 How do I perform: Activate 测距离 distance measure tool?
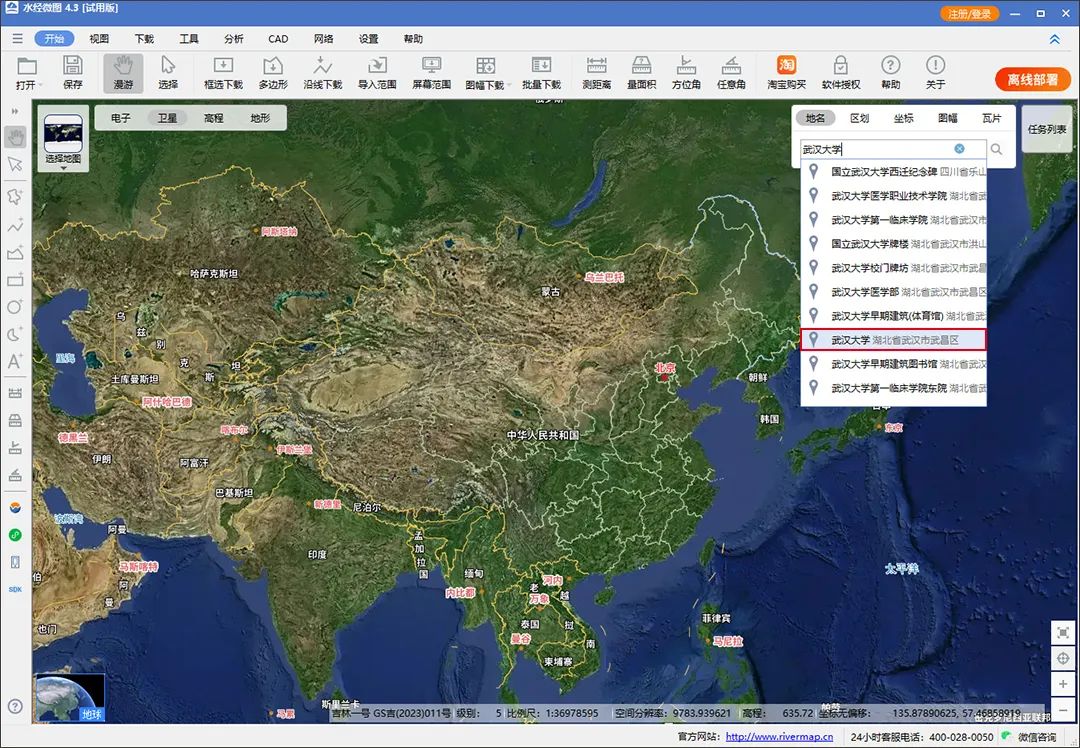coord(596,72)
